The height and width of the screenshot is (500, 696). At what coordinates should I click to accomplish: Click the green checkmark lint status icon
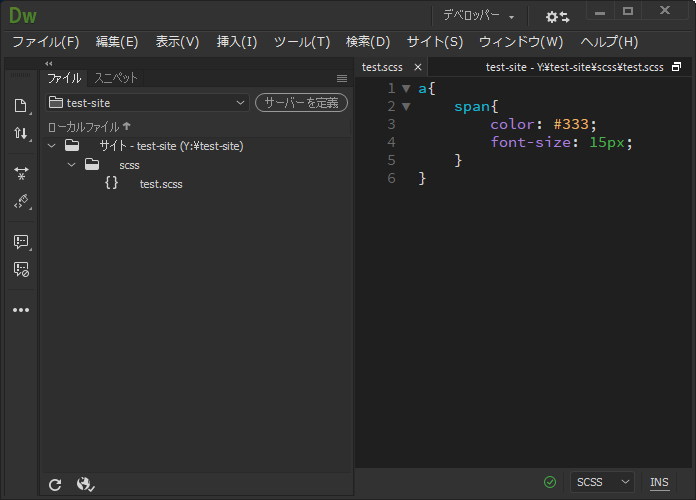[550, 482]
